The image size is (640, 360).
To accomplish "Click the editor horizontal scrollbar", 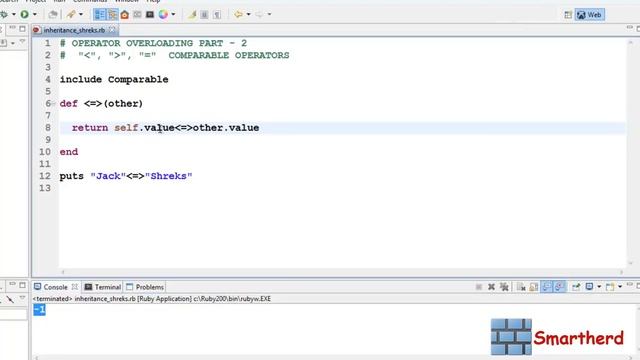I will 342,272.
